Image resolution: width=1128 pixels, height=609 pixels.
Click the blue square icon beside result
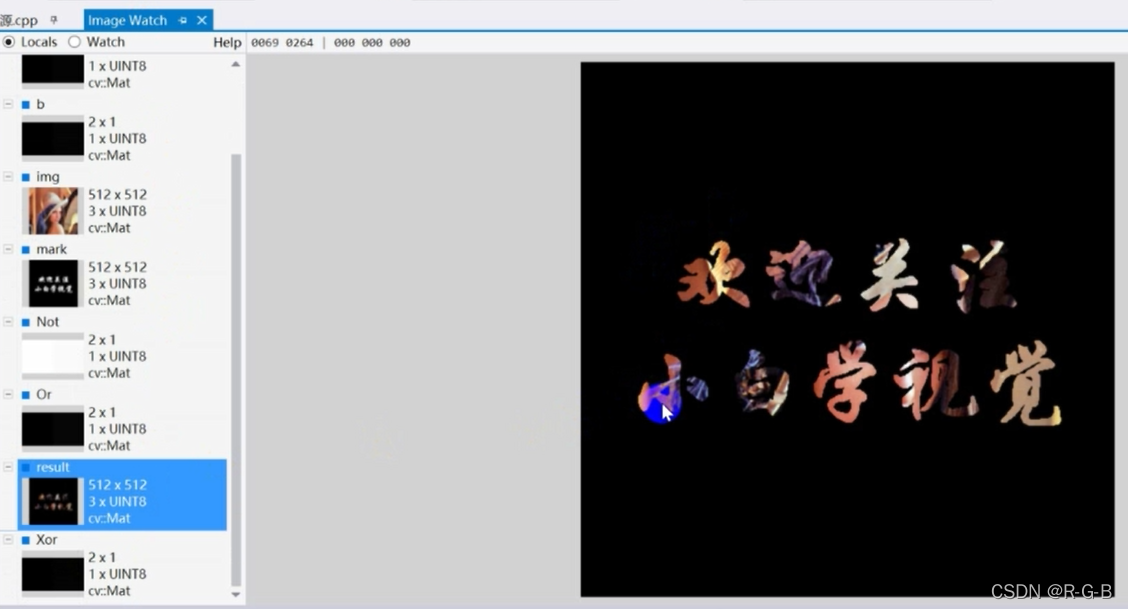point(26,467)
